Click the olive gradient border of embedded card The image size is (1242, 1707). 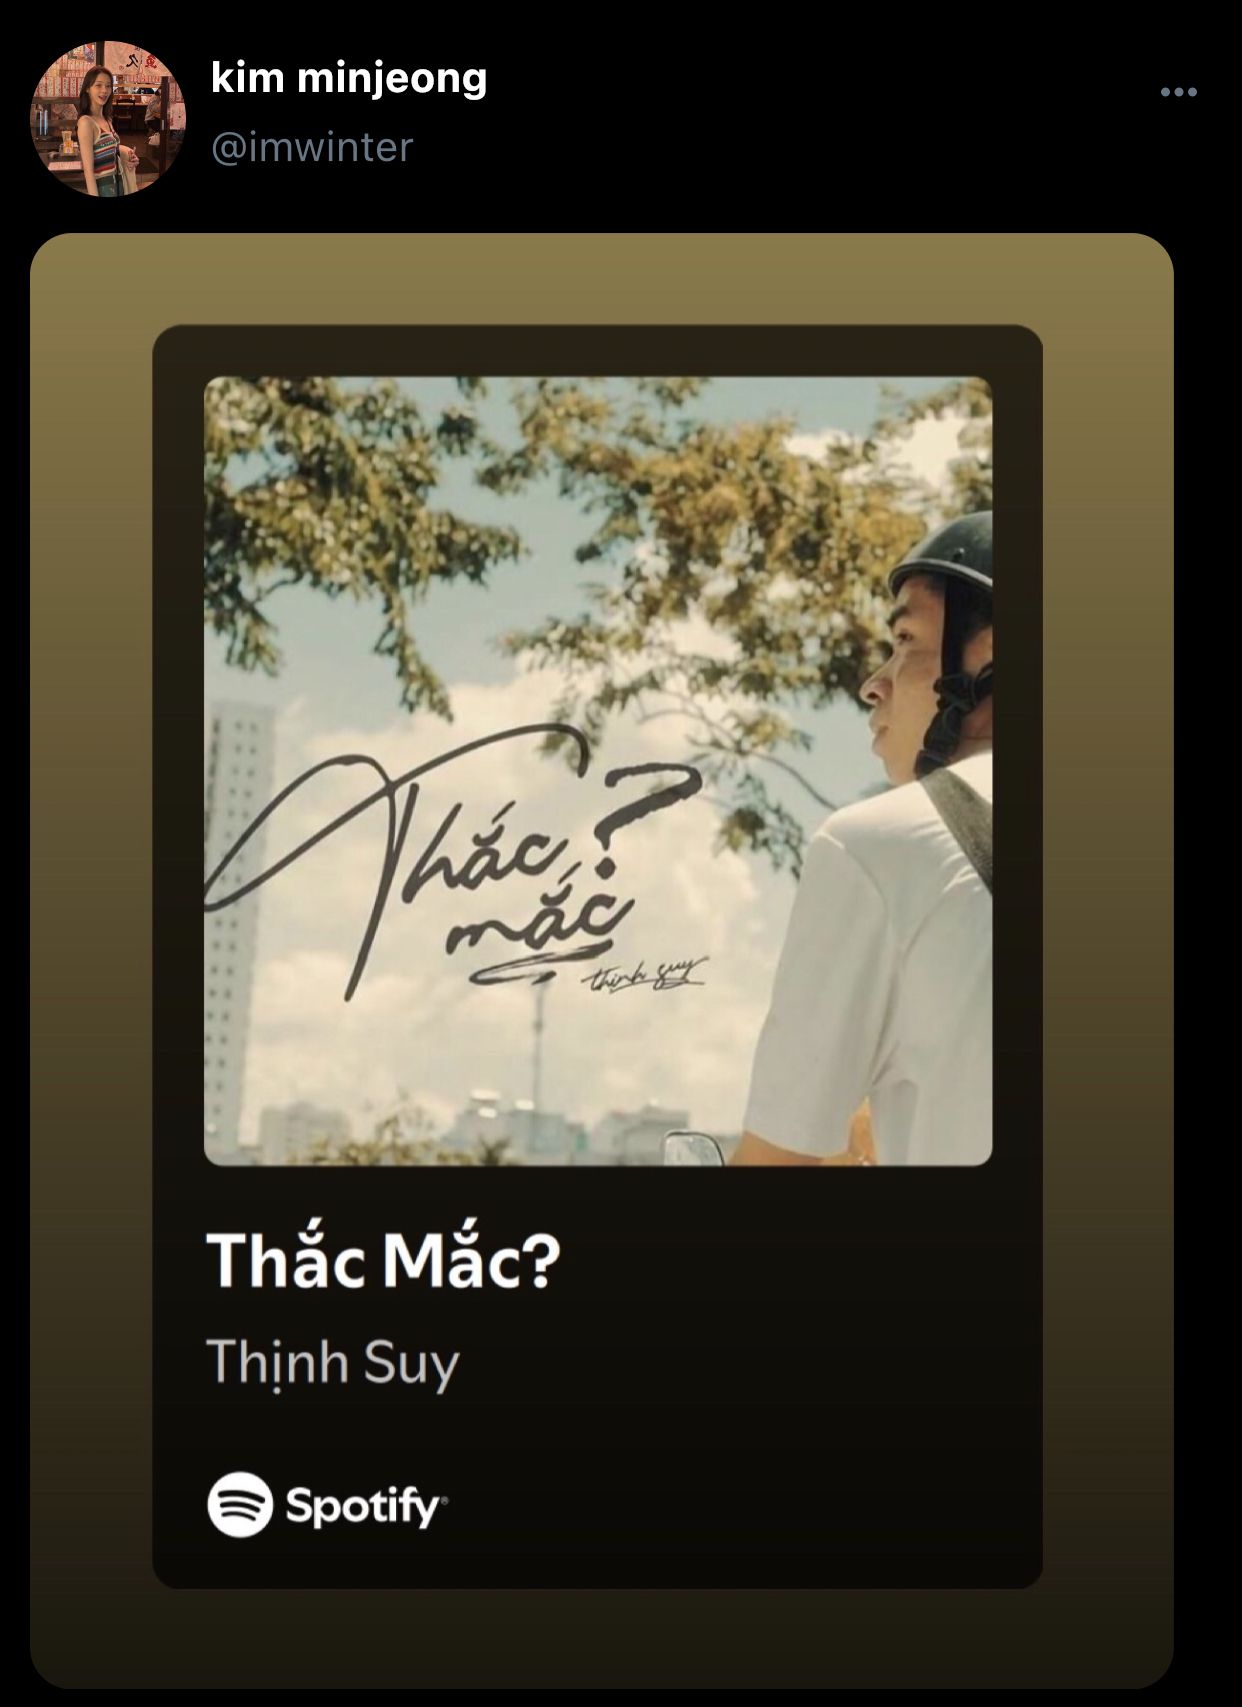tap(90, 900)
